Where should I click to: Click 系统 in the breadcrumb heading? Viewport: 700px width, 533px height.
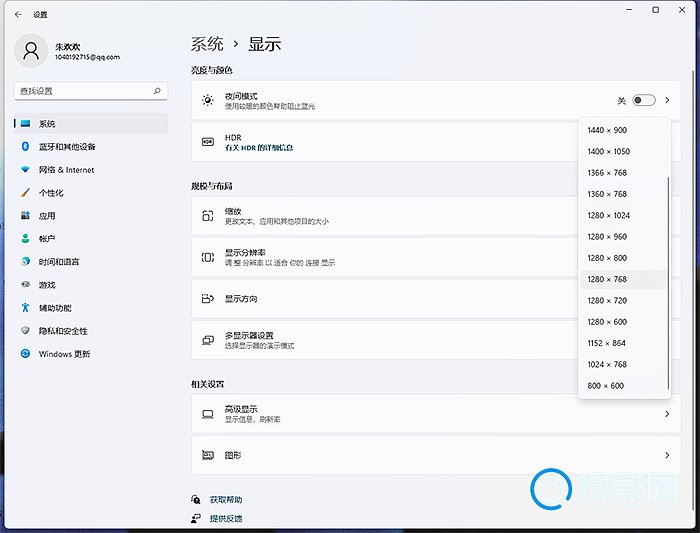(207, 44)
